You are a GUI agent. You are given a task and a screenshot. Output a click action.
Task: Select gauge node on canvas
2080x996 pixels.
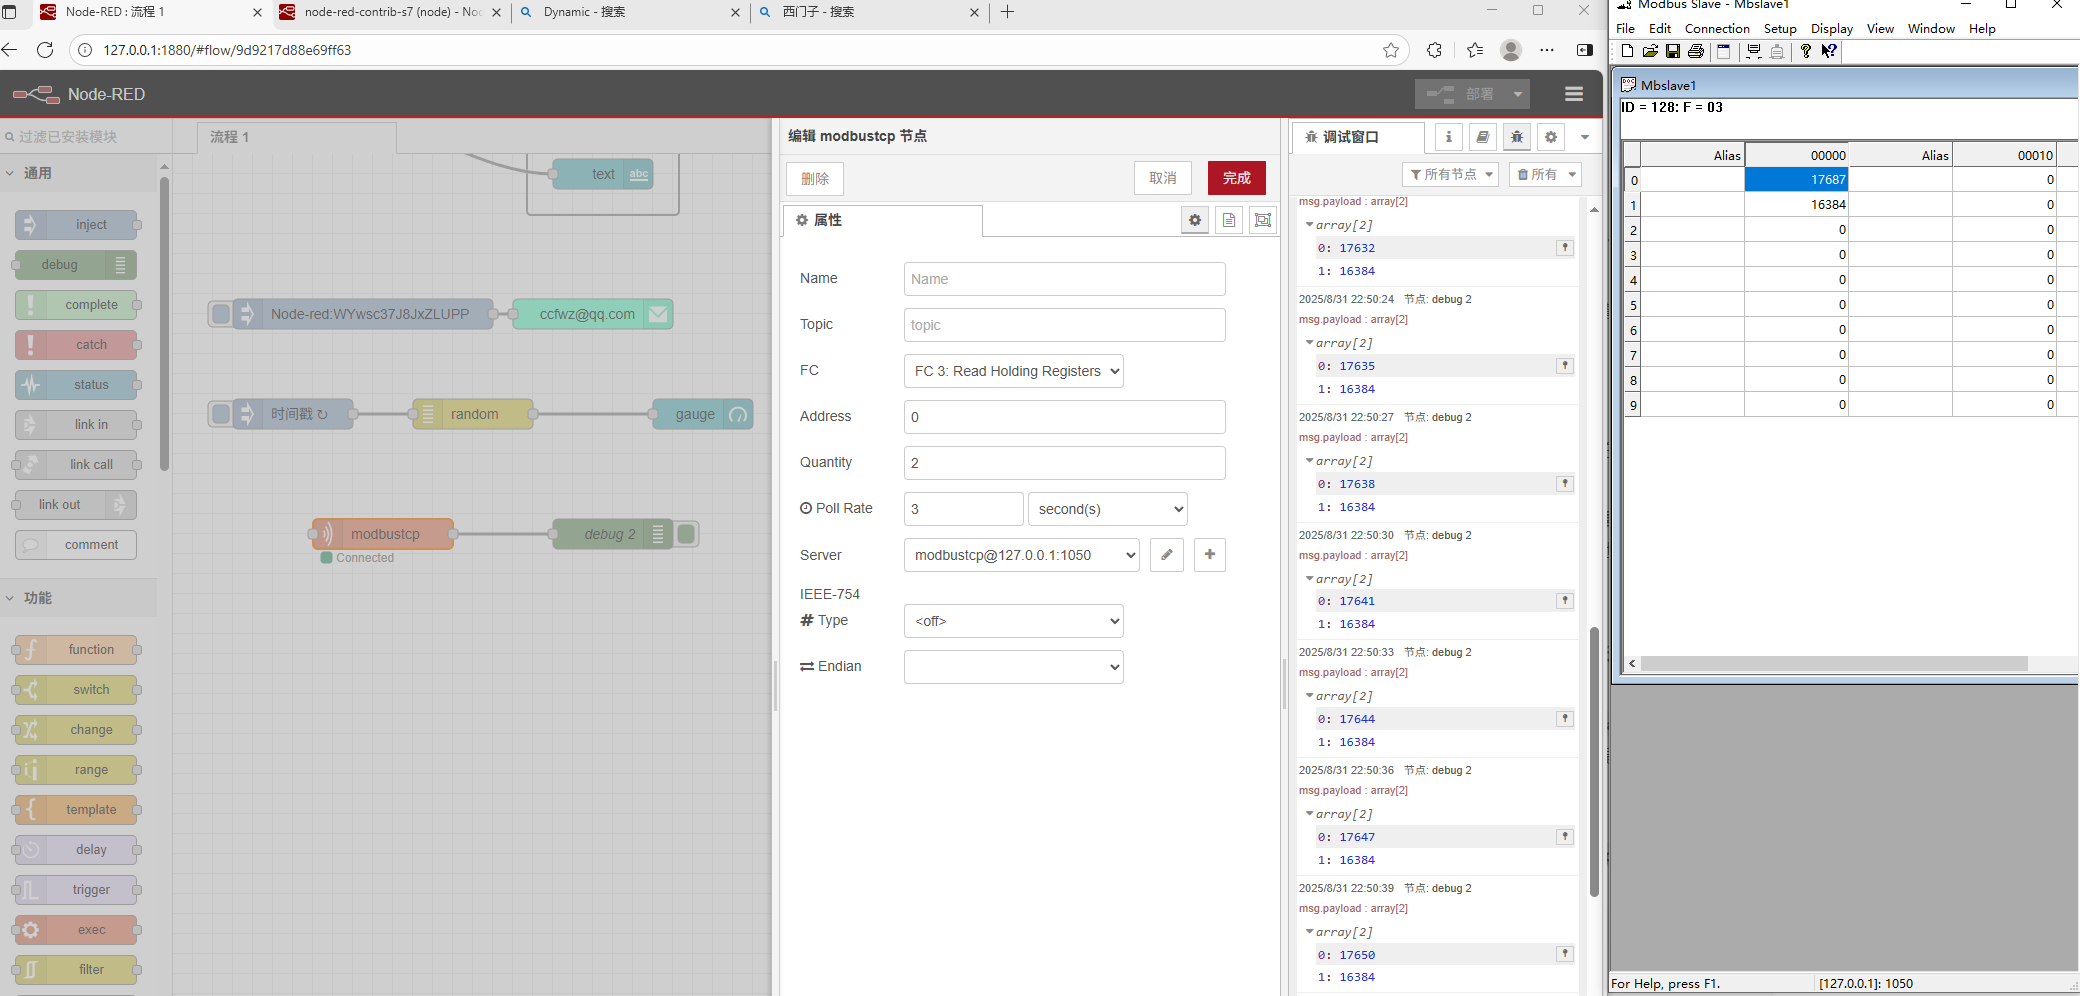pos(702,414)
